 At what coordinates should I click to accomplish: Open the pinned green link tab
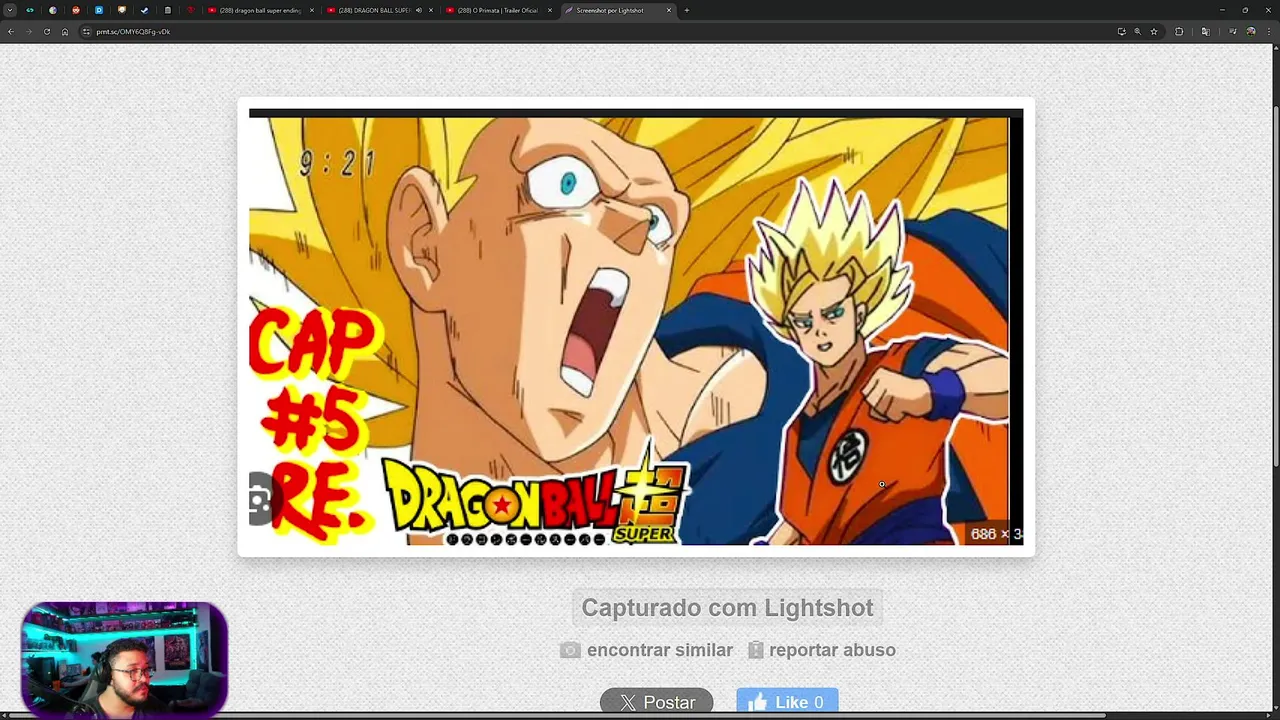(x=29, y=10)
